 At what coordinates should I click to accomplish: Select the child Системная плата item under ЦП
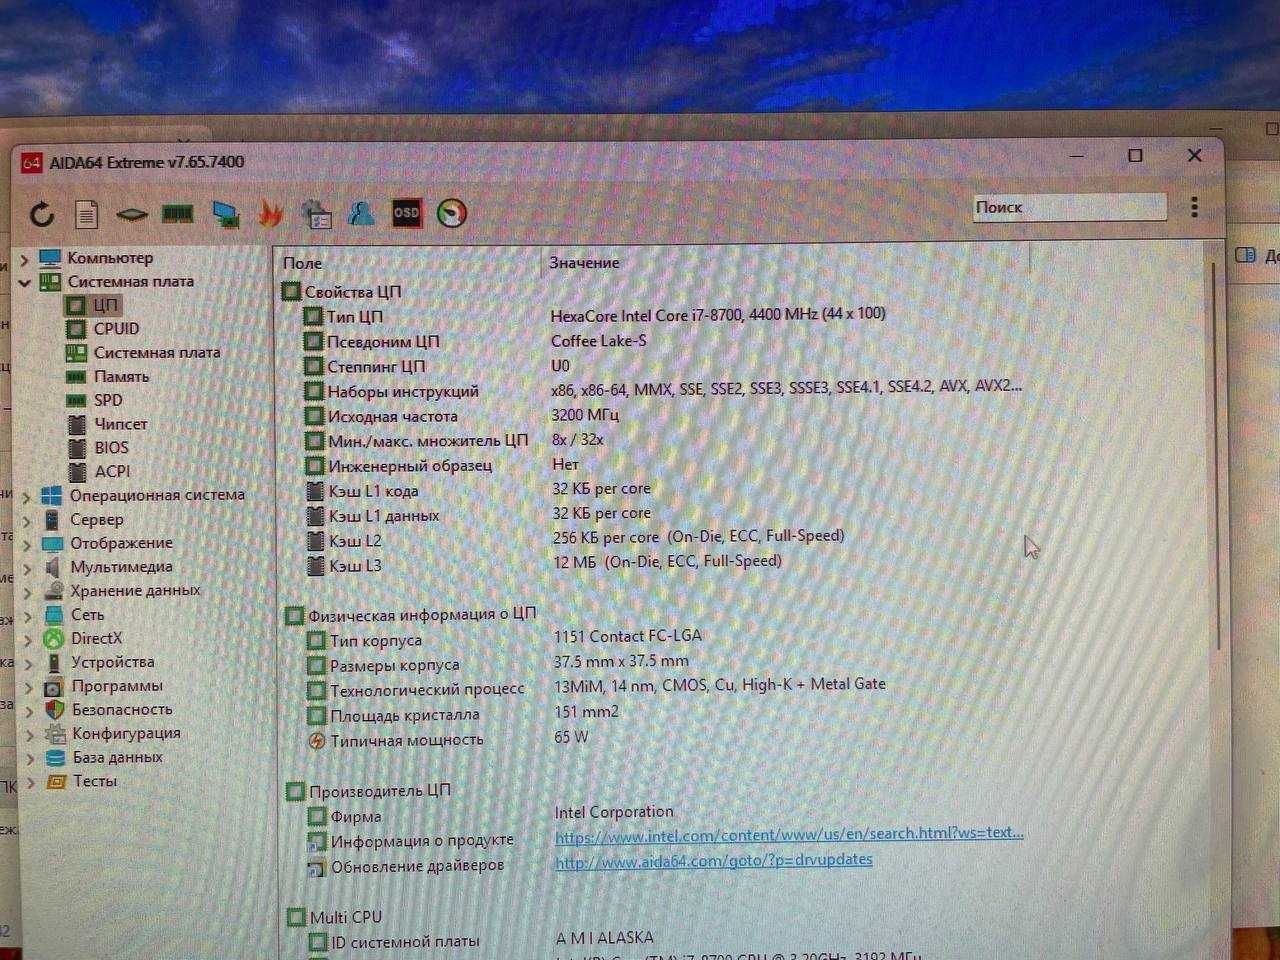pyautogui.click(x=157, y=353)
